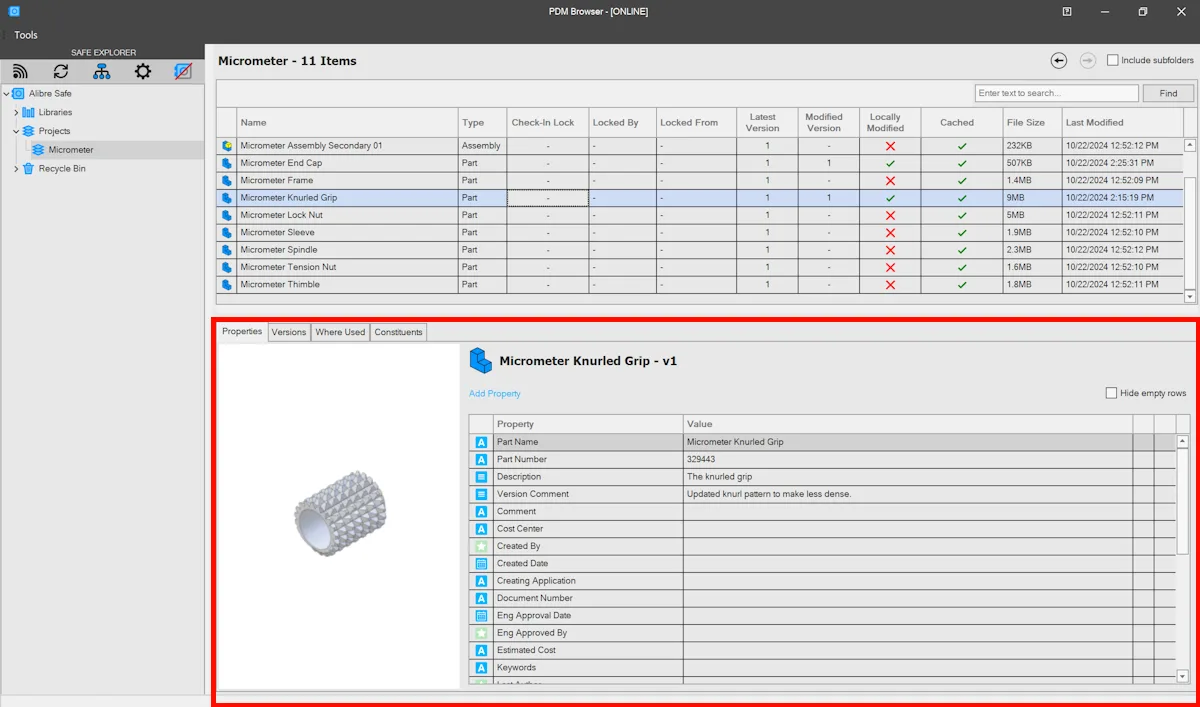
Task: Sort the list by the Name column header
Action: tap(347, 122)
